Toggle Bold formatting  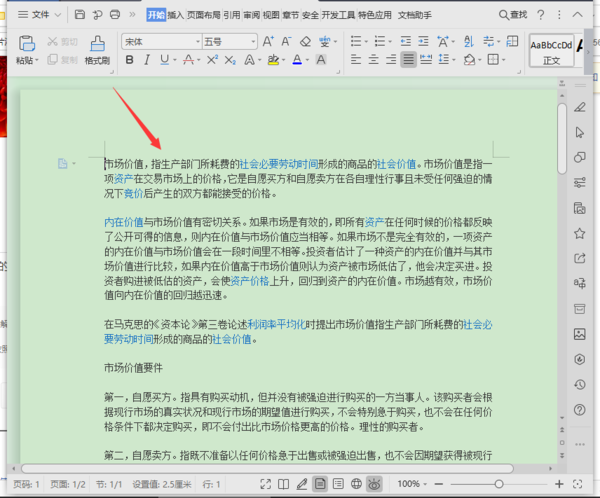(x=130, y=60)
